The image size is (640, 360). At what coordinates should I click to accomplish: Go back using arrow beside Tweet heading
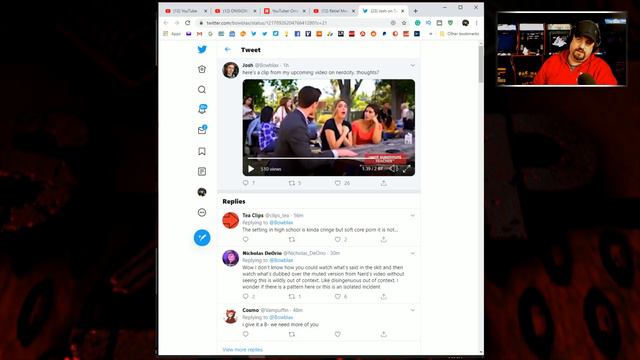tap(228, 49)
